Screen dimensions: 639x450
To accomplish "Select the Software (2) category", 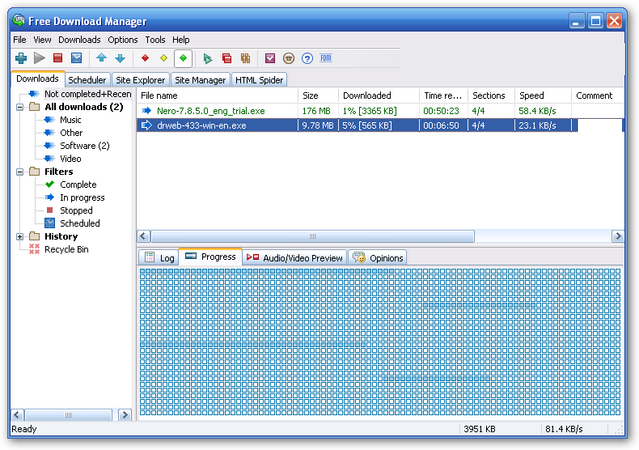I will coord(85,146).
